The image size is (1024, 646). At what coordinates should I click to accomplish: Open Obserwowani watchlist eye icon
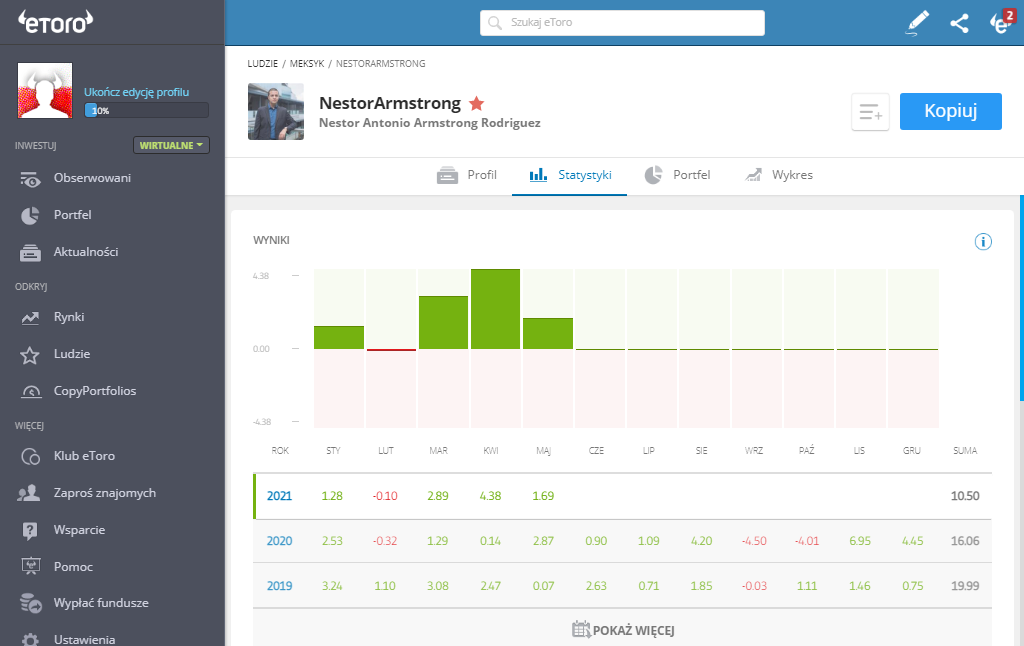pos(30,179)
